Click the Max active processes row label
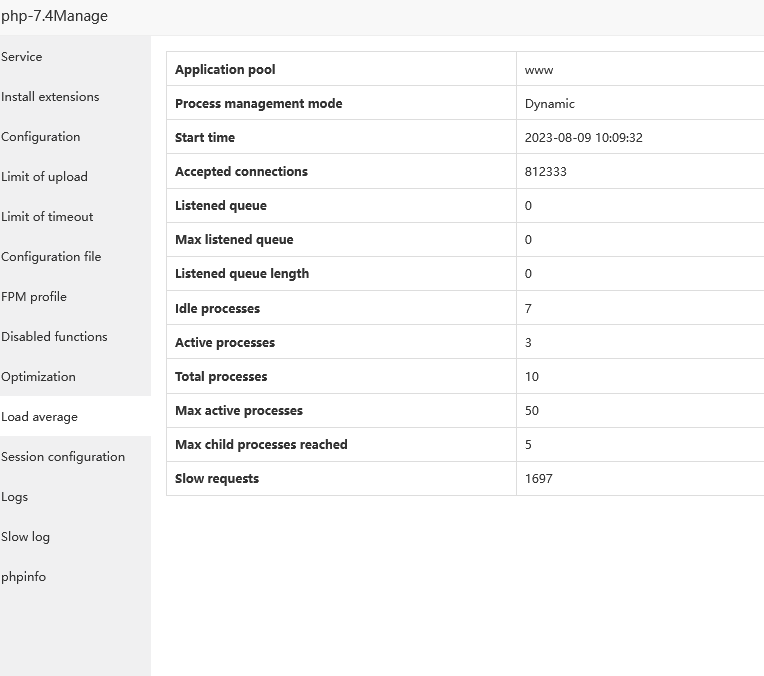The height and width of the screenshot is (676, 764). (x=239, y=411)
